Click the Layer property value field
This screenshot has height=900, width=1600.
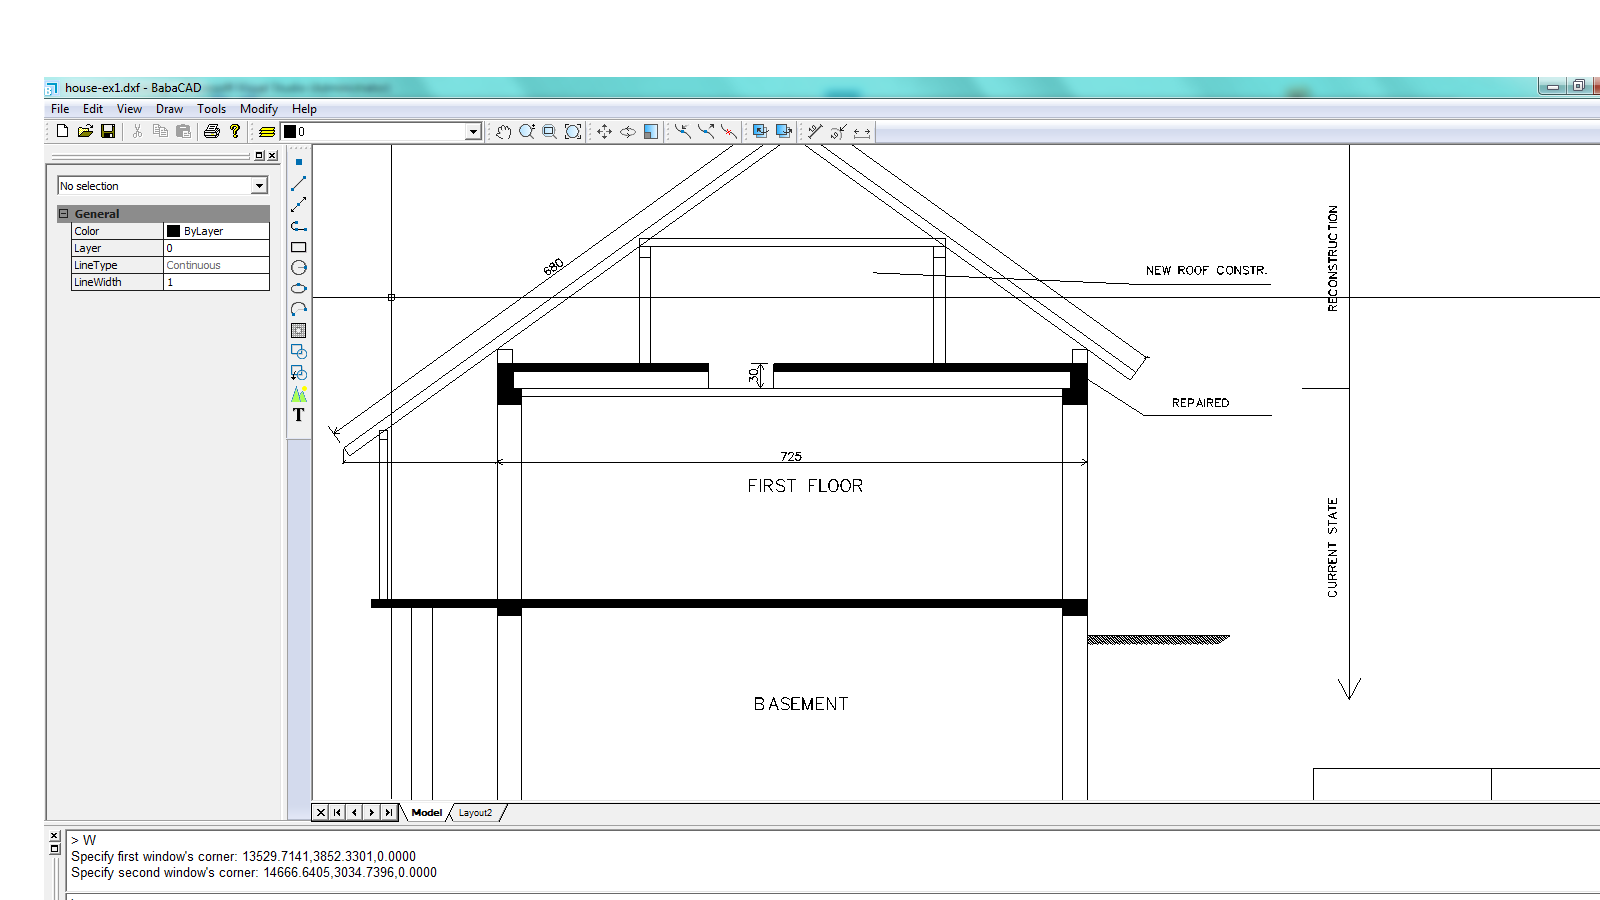coord(216,248)
